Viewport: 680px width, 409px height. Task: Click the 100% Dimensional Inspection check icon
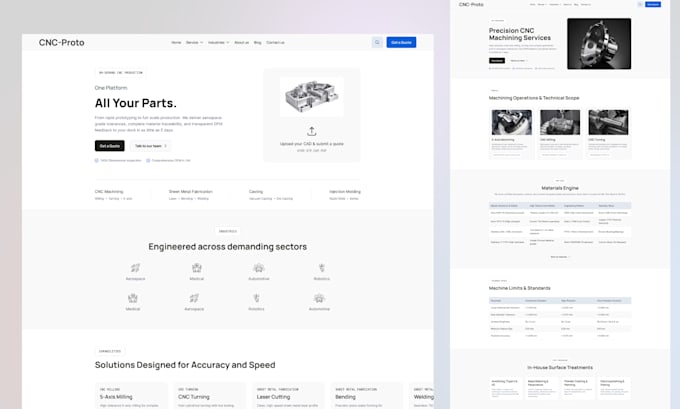pos(97,160)
